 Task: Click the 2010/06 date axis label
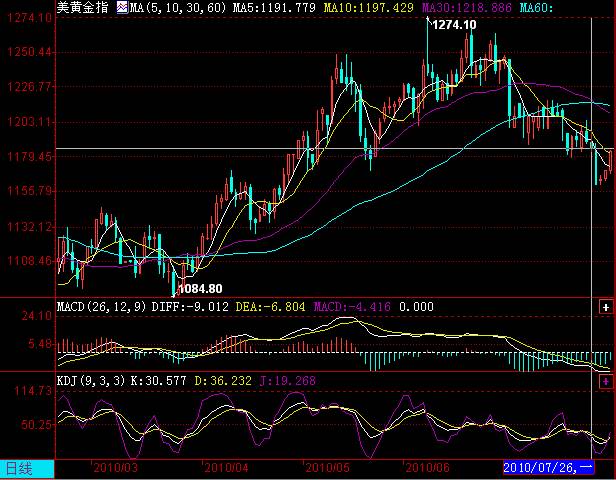[427, 468]
